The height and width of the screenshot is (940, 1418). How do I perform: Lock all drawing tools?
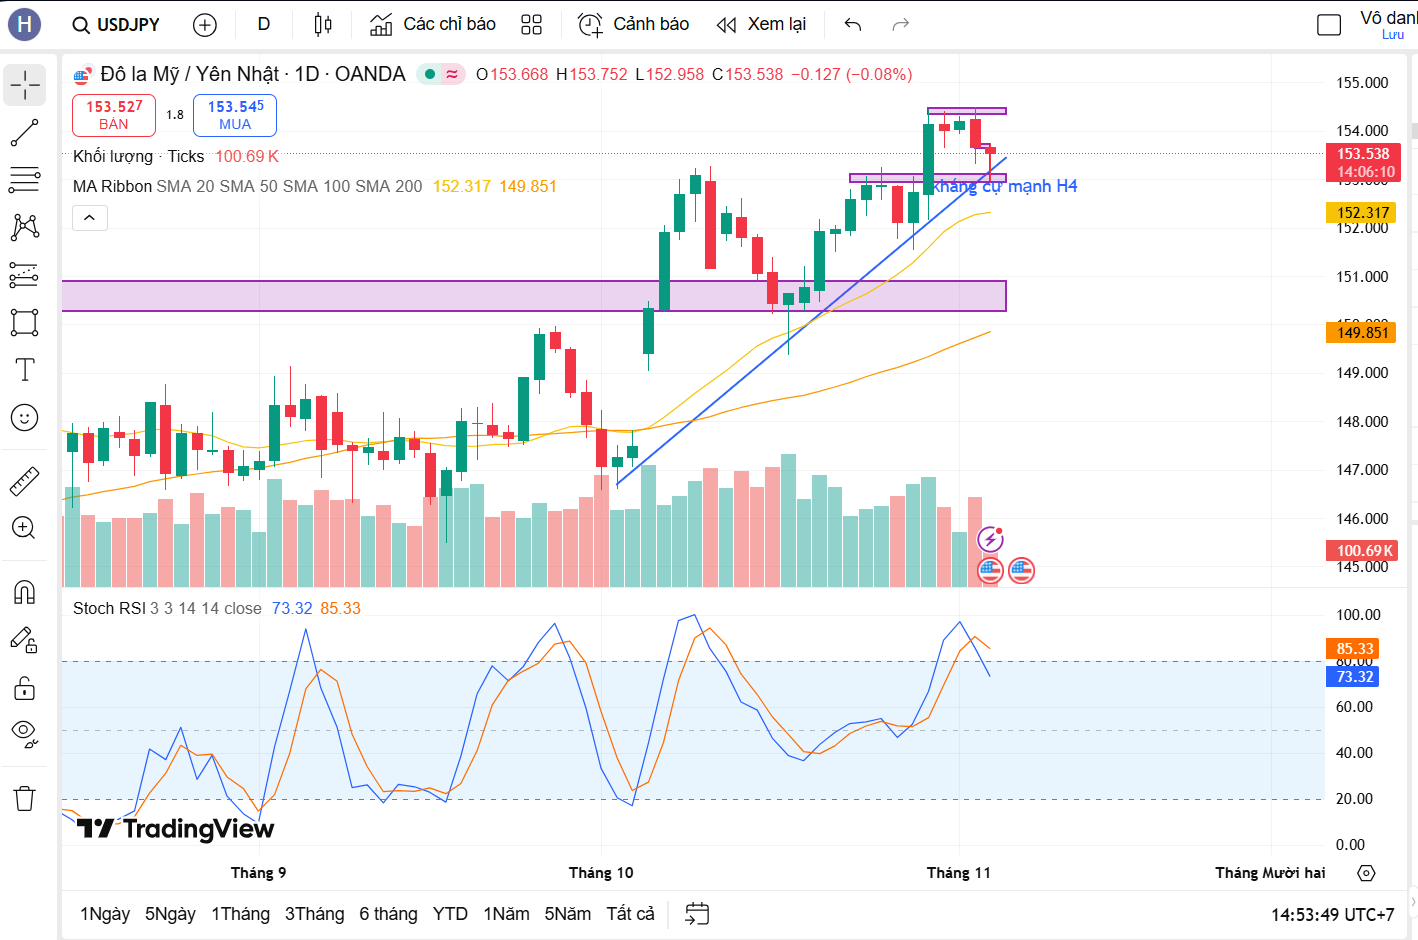pos(24,687)
